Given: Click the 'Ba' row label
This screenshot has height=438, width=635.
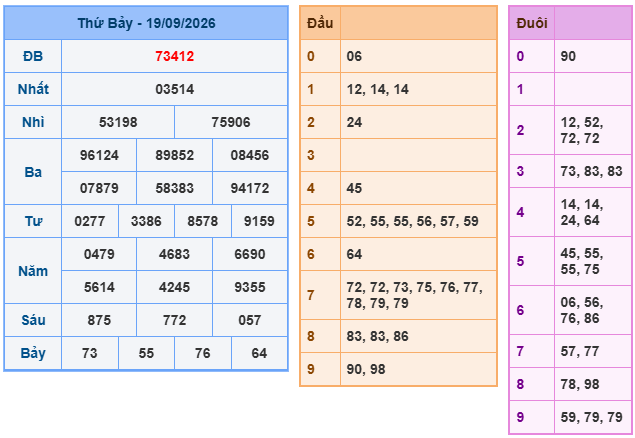Looking at the screenshot, I should click(x=33, y=172).
